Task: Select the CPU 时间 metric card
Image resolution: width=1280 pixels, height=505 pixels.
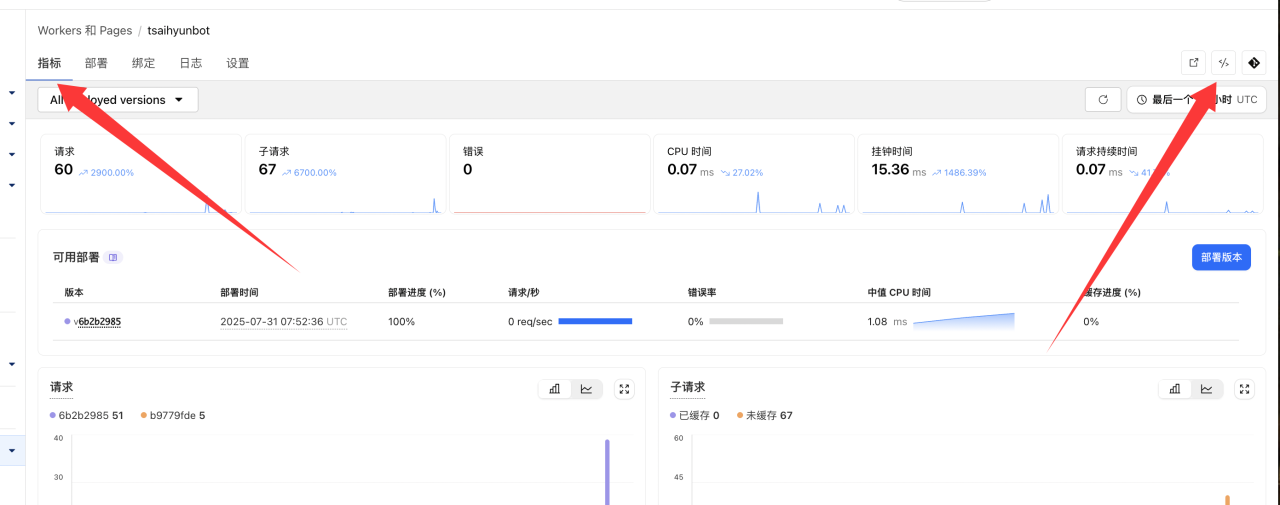Action: pos(753,173)
